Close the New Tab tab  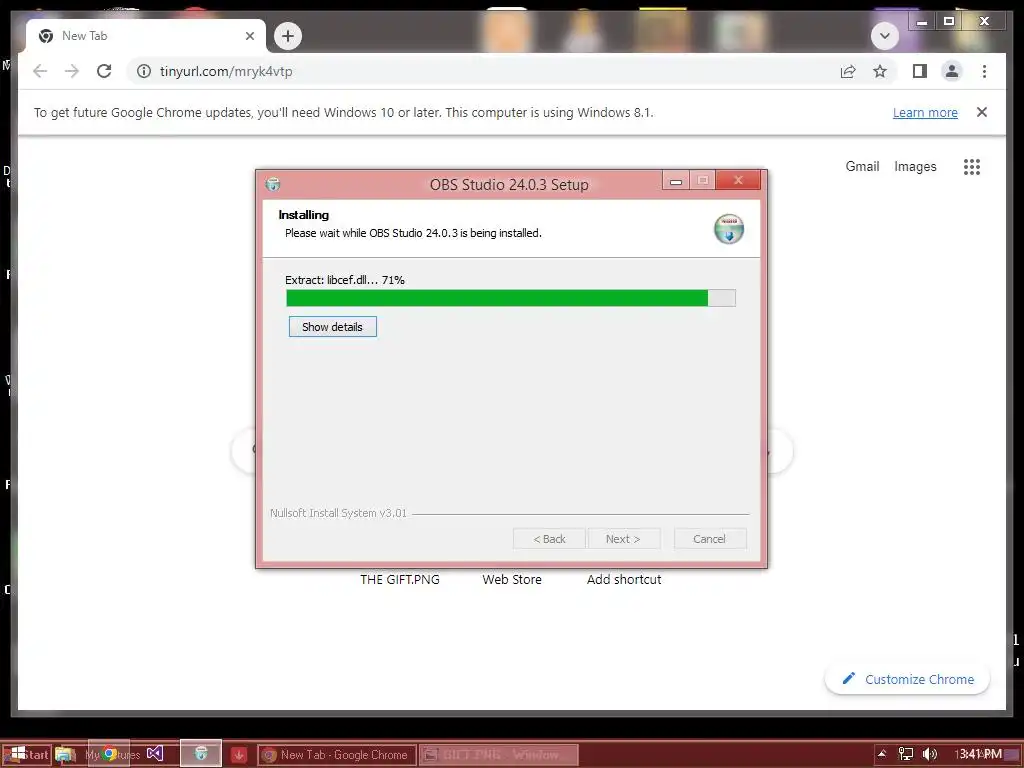click(249, 36)
